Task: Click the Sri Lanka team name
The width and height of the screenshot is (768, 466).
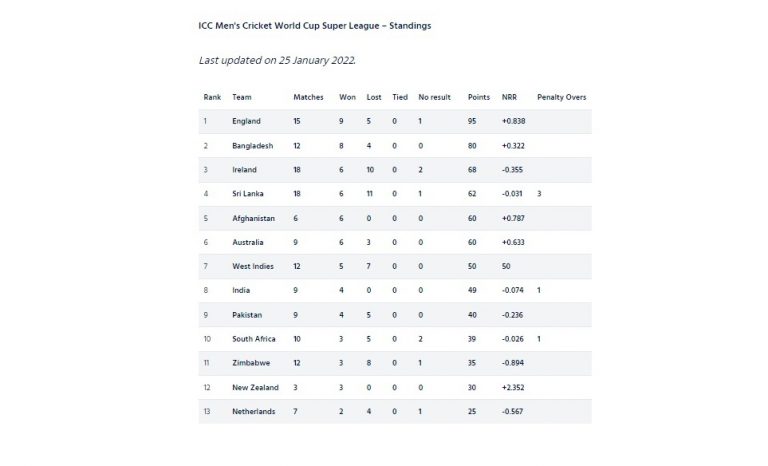Action: [248, 194]
